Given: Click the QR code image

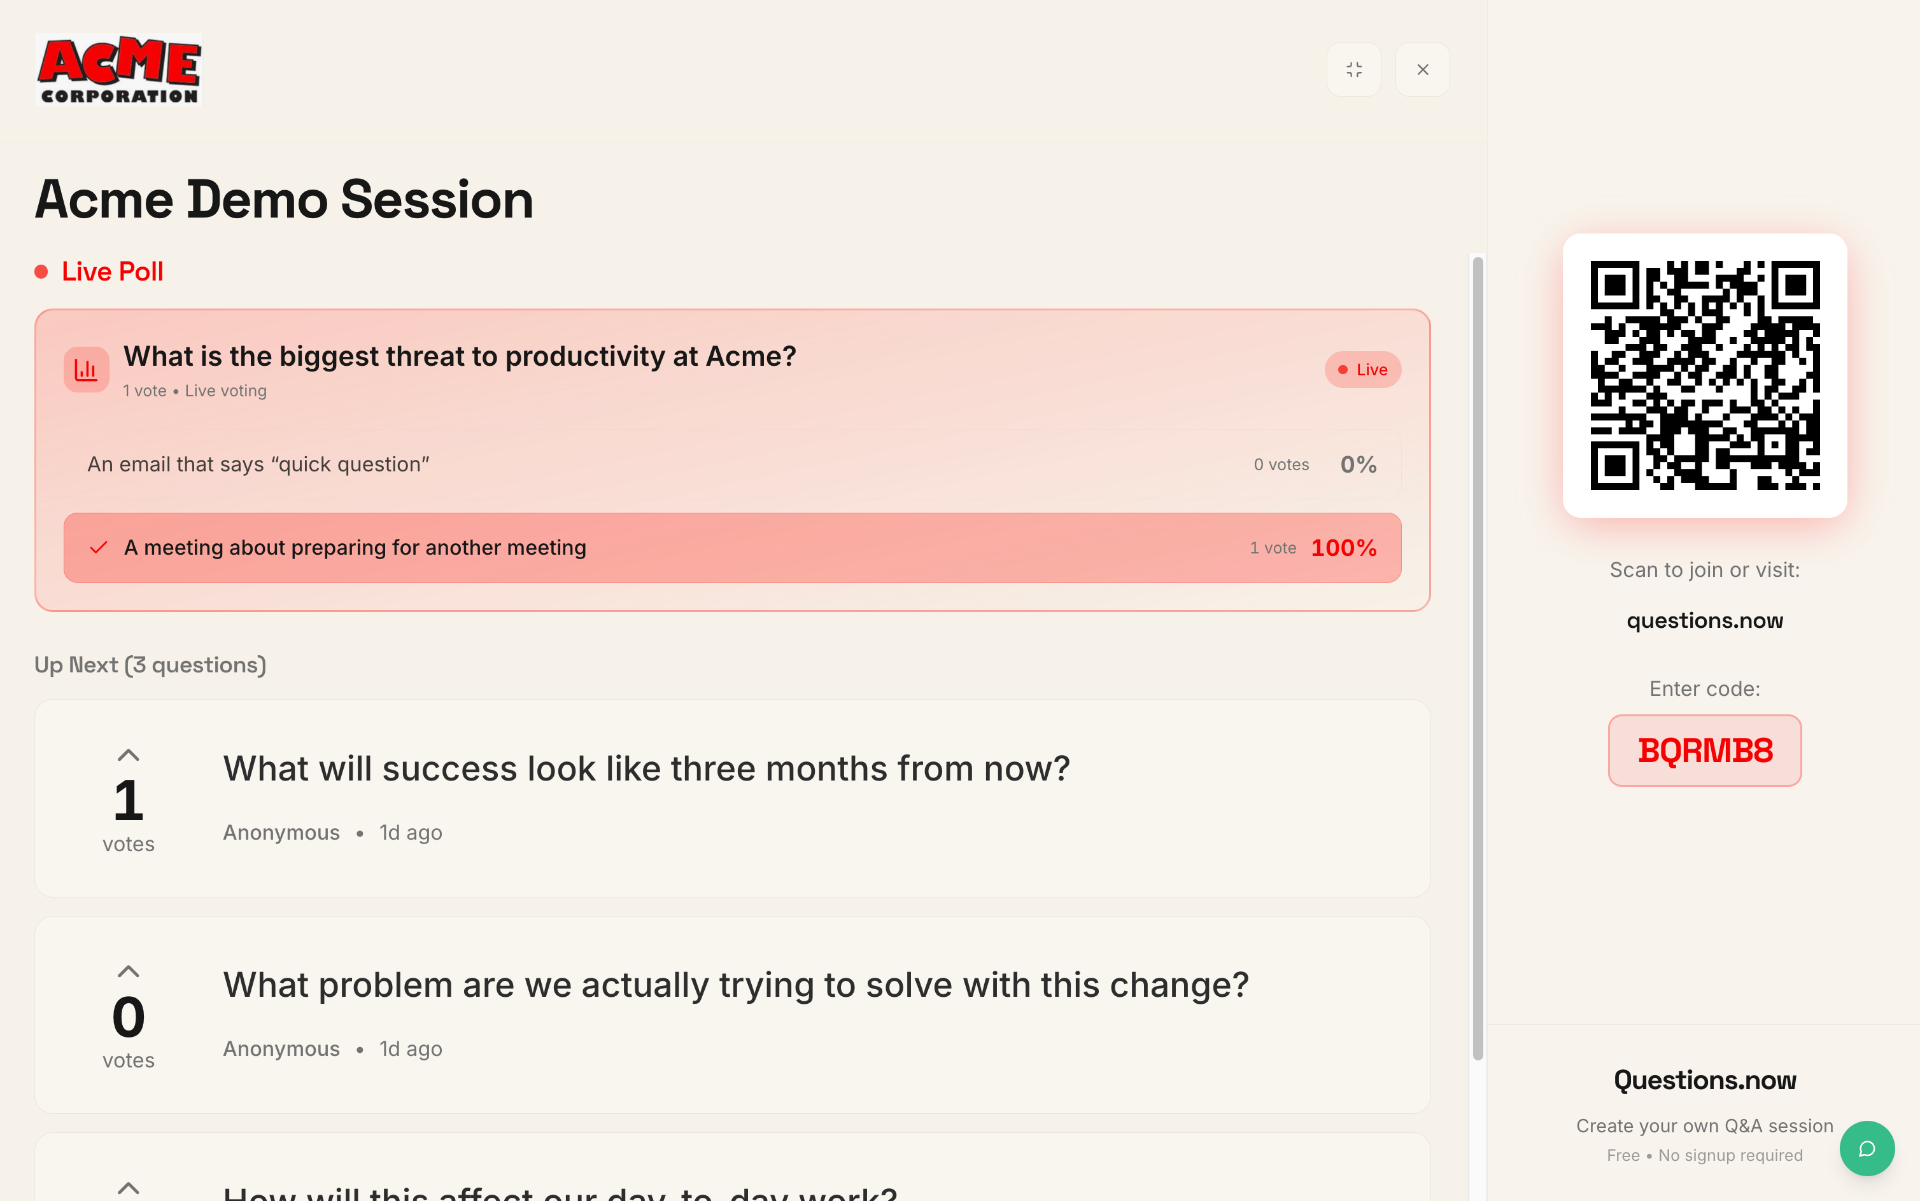Looking at the screenshot, I should (1704, 376).
